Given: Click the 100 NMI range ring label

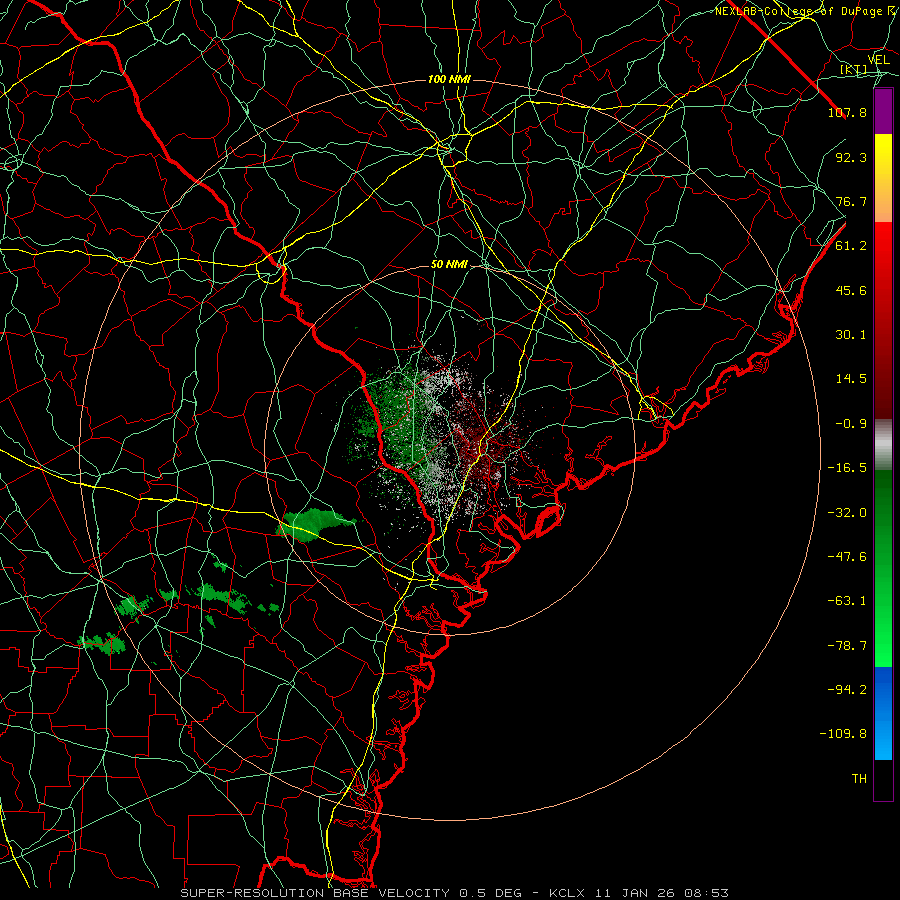Looking at the screenshot, I should [x=449, y=79].
